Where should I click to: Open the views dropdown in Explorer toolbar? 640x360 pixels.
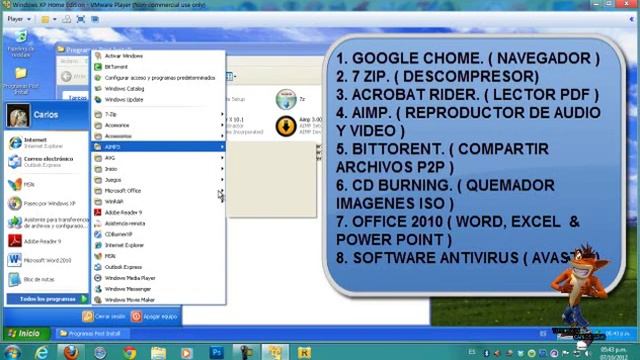coord(231,76)
